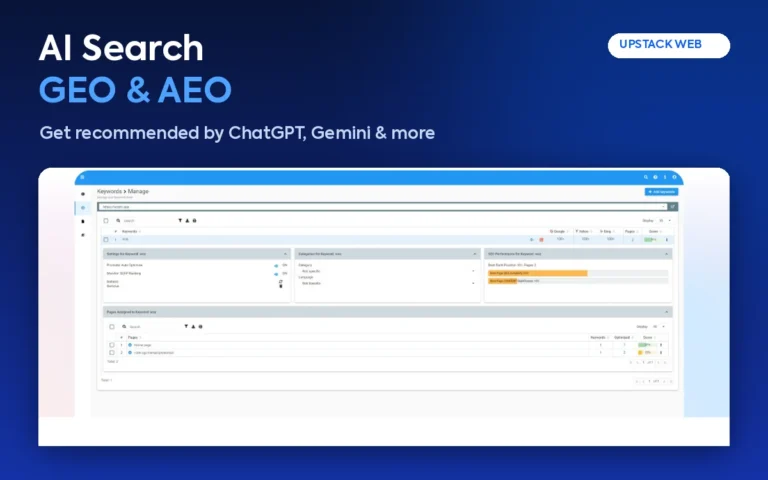This screenshot has width=768, height=480.
Task: Click the trash icon in the Settings panel
Action: (281, 286)
